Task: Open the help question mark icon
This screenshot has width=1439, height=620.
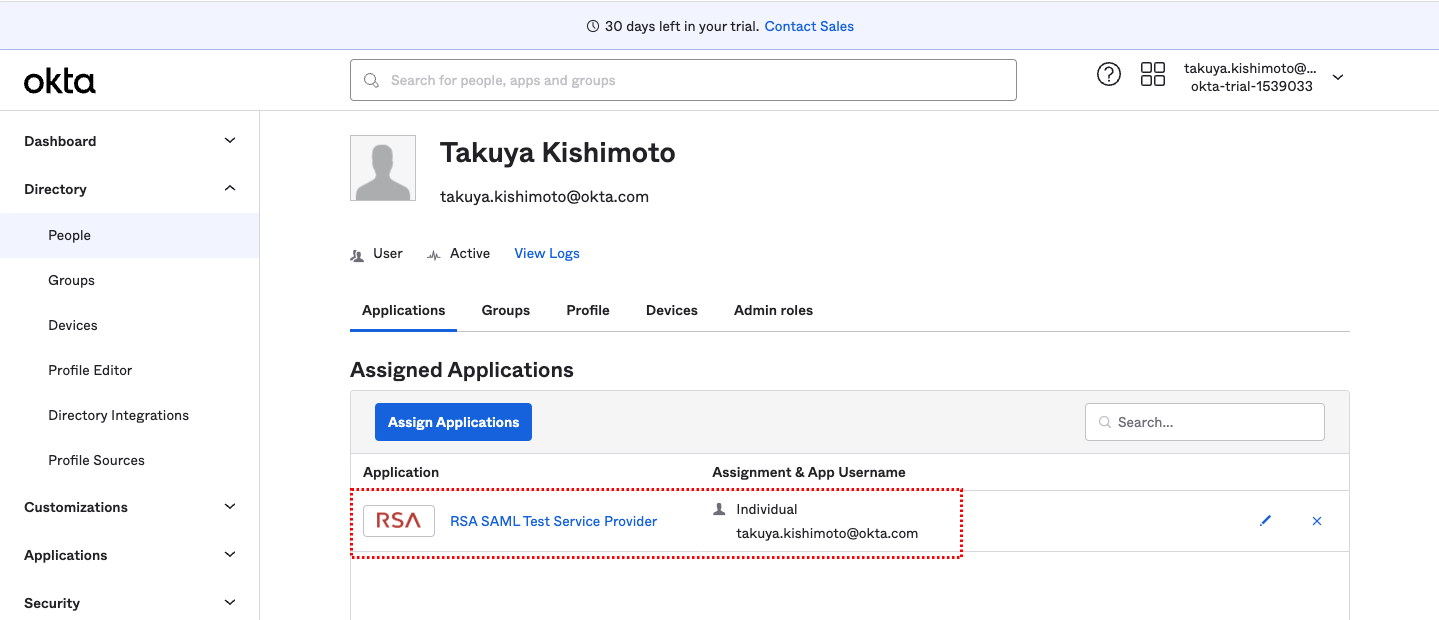Action: click(x=1108, y=74)
